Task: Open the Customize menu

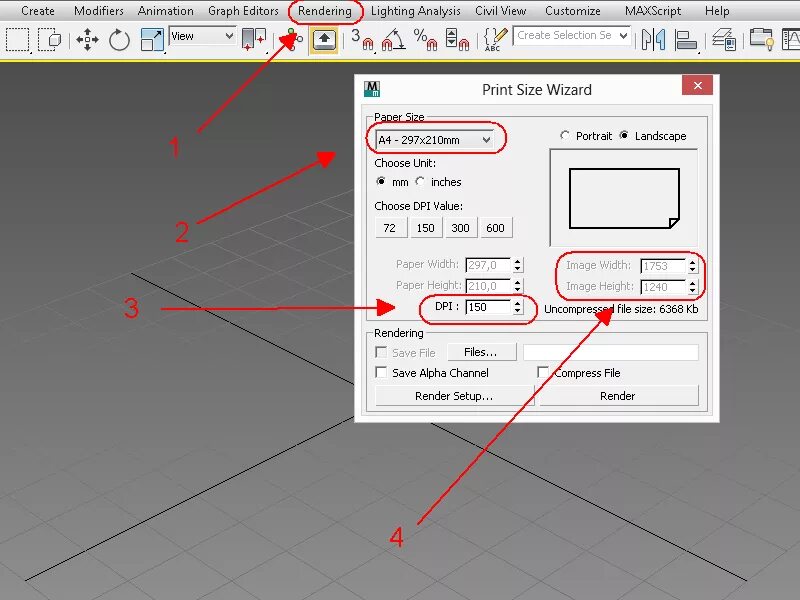Action: point(572,11)
